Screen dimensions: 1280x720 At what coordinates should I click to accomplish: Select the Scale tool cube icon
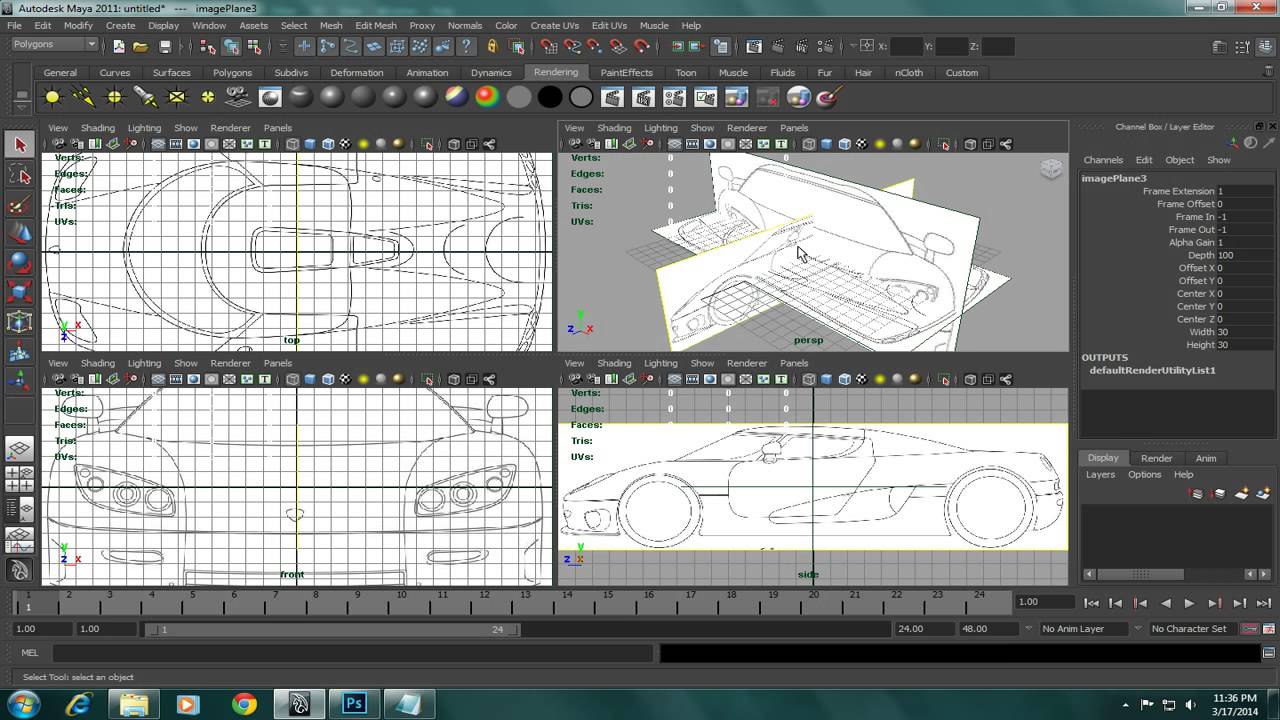pos(20,292)
